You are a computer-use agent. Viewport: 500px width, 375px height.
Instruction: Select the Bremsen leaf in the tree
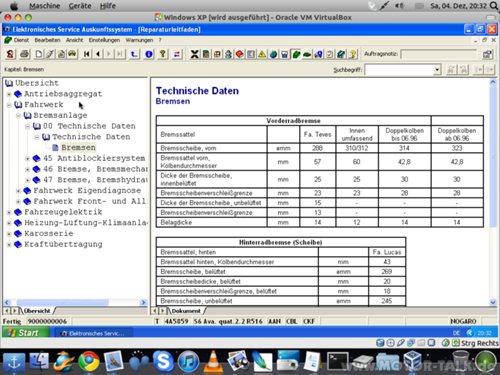(x=78, y=147)
